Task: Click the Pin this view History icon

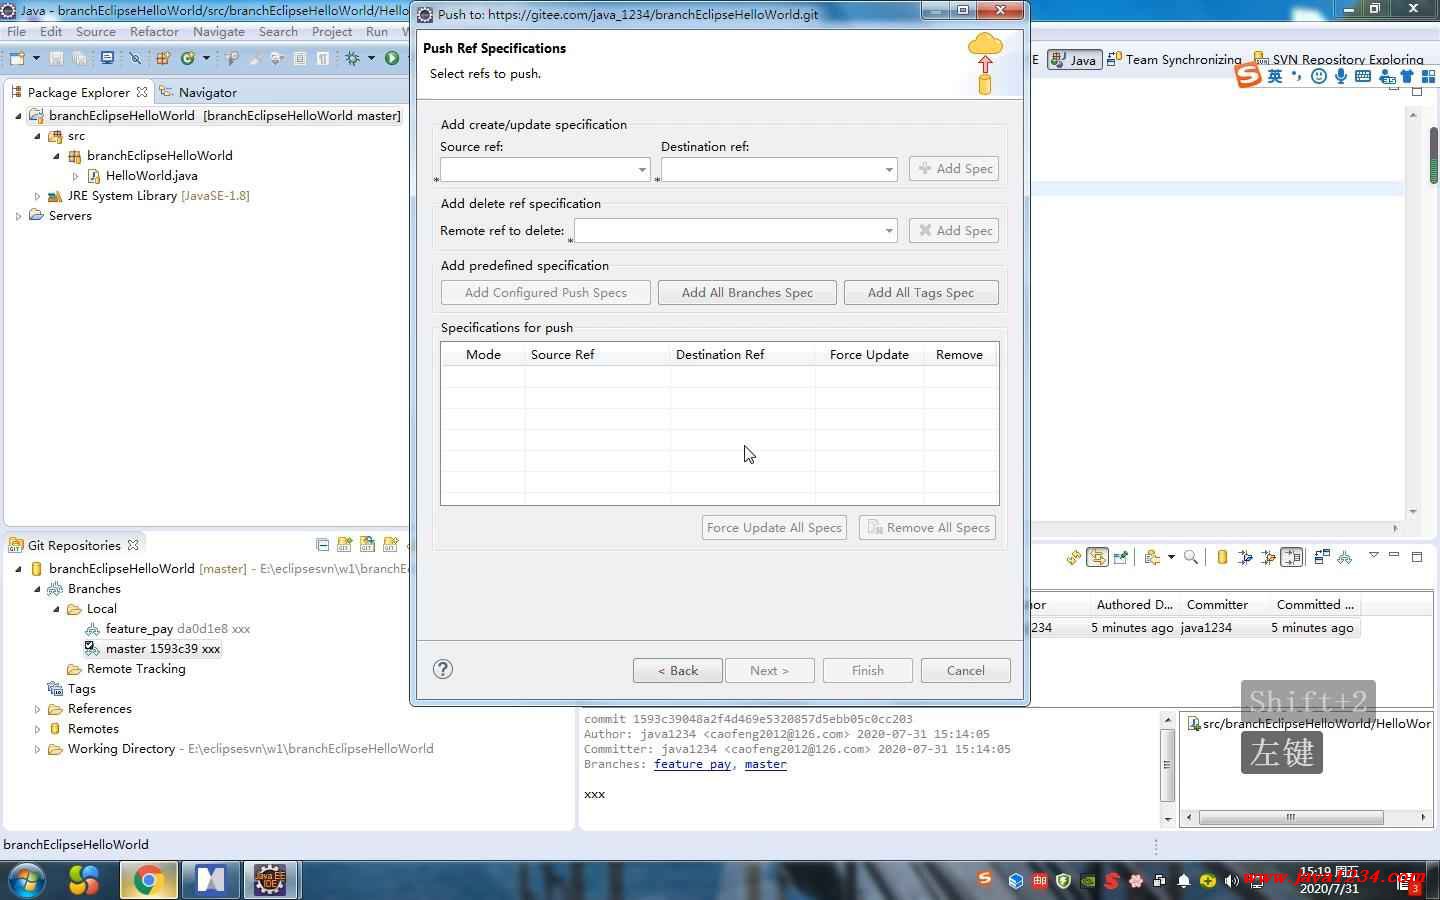Action: (x=1121, y=557)
